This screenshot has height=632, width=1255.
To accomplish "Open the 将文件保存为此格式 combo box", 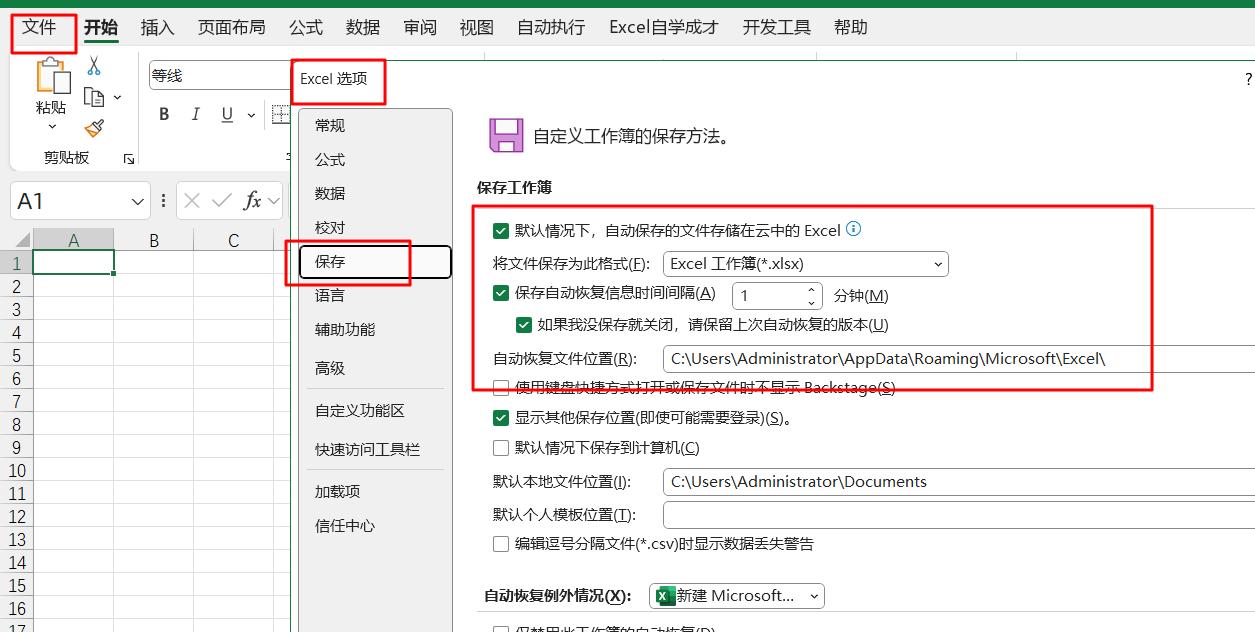I will click(805, 264).
